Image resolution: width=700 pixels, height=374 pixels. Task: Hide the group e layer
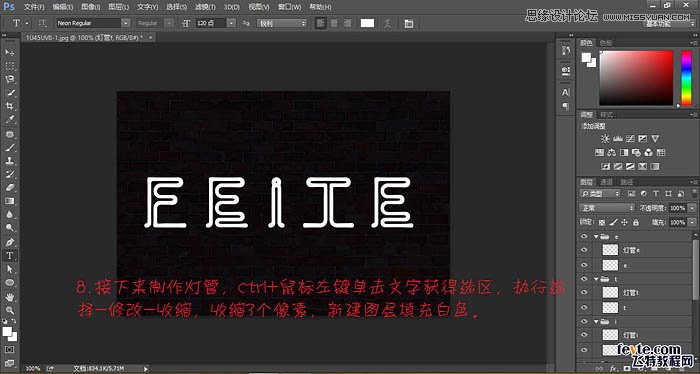pyautogui.click(x=584, y=237)
